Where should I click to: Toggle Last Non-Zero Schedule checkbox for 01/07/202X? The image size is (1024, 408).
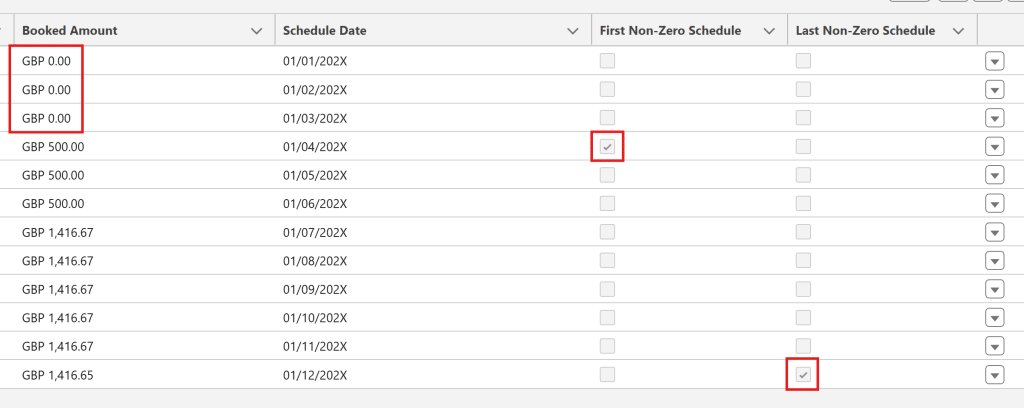(x=803, y=232)
